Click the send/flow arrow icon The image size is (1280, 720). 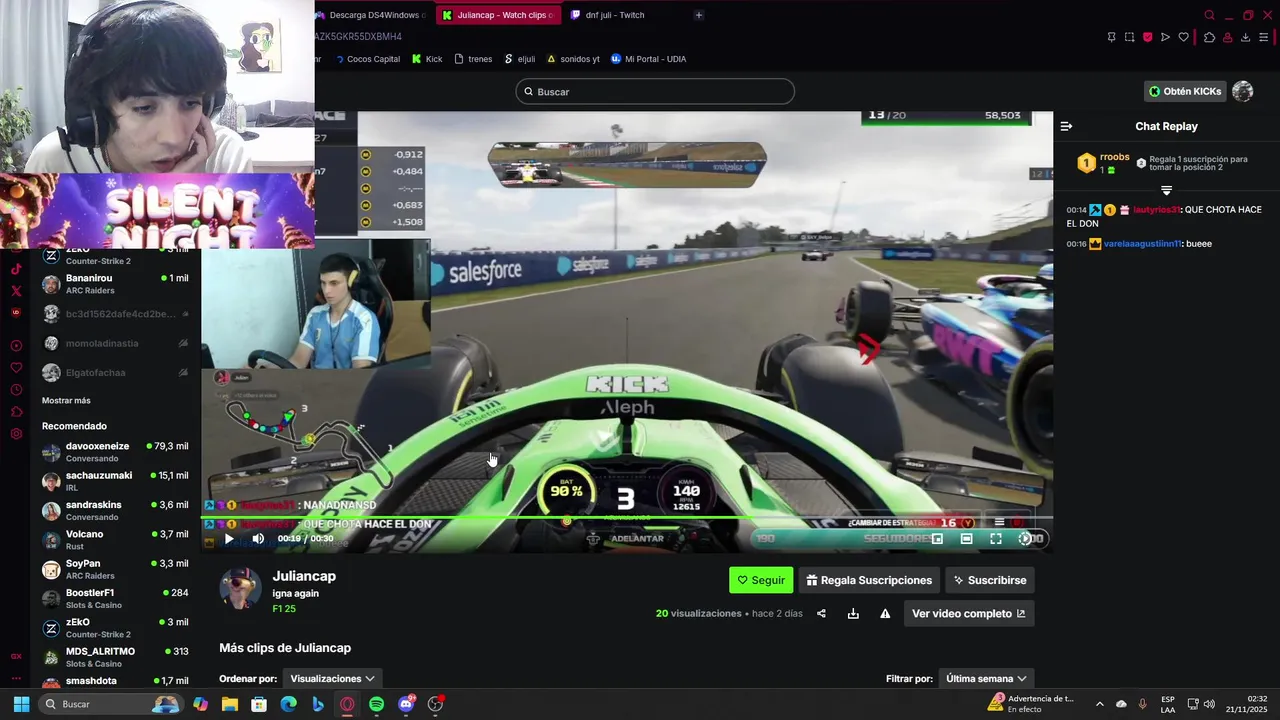click(x=1165, y=37)
